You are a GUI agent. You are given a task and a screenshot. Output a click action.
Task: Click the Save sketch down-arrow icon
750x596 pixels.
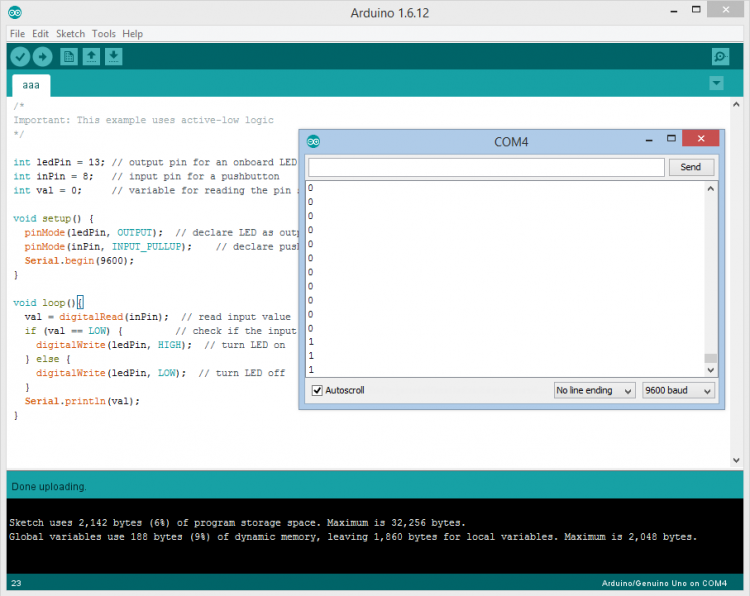[113, 57]
